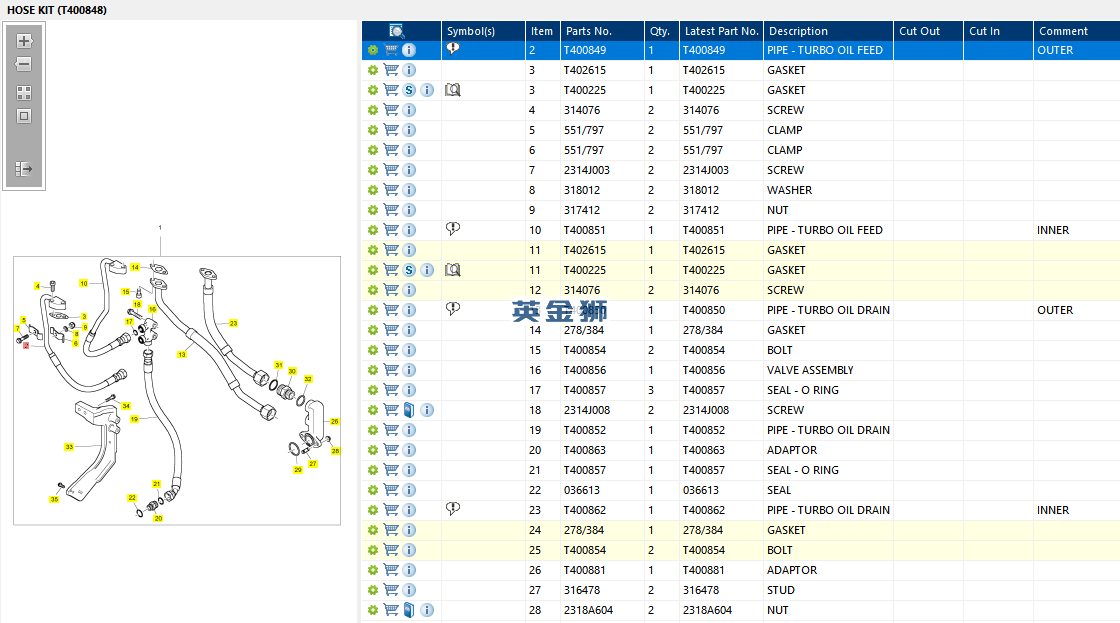Click 'VALVE ASSEMBLY' description cell

pos(810,370)
